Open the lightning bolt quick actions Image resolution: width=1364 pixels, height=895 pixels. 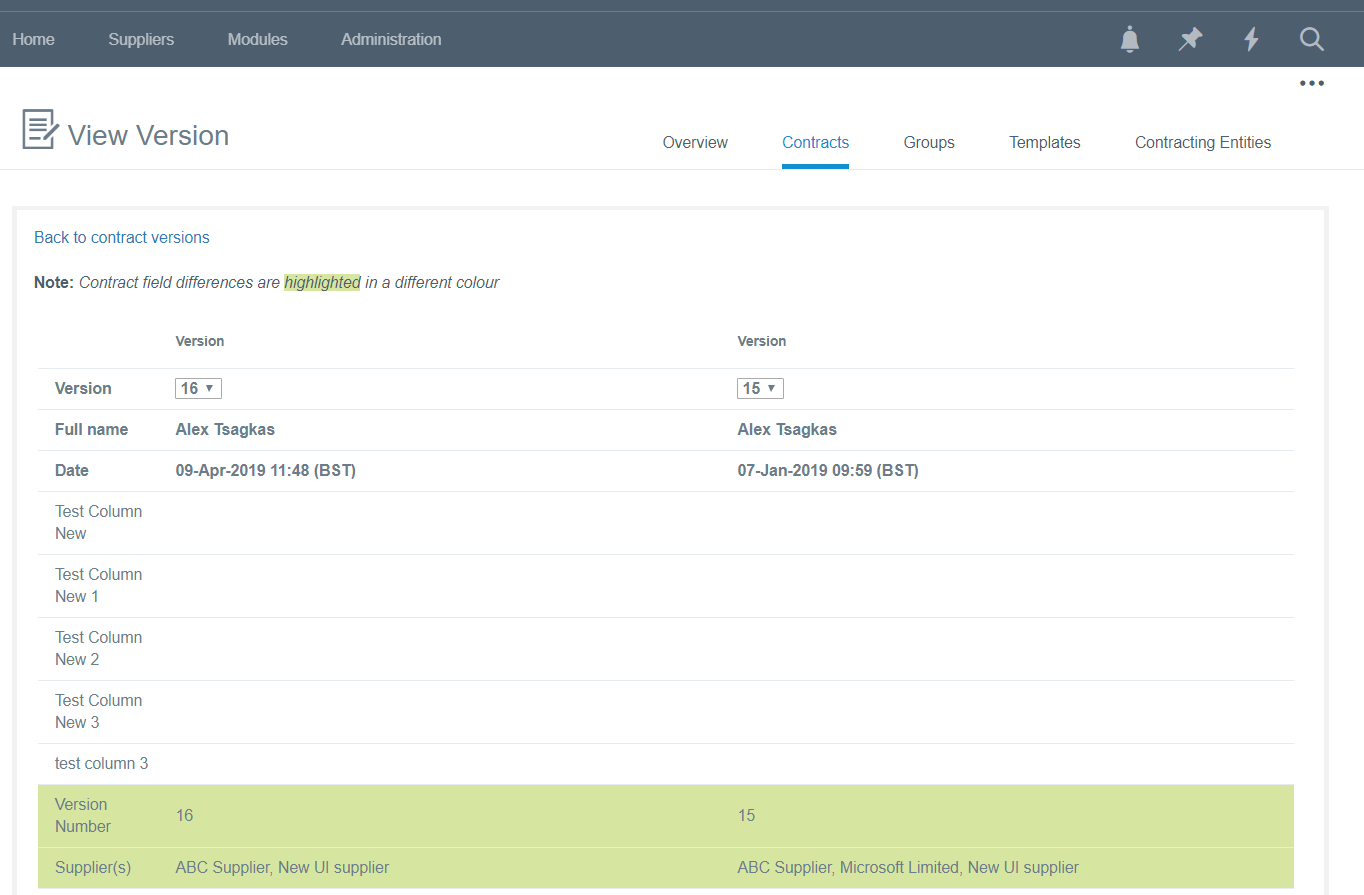point(1251,40)
